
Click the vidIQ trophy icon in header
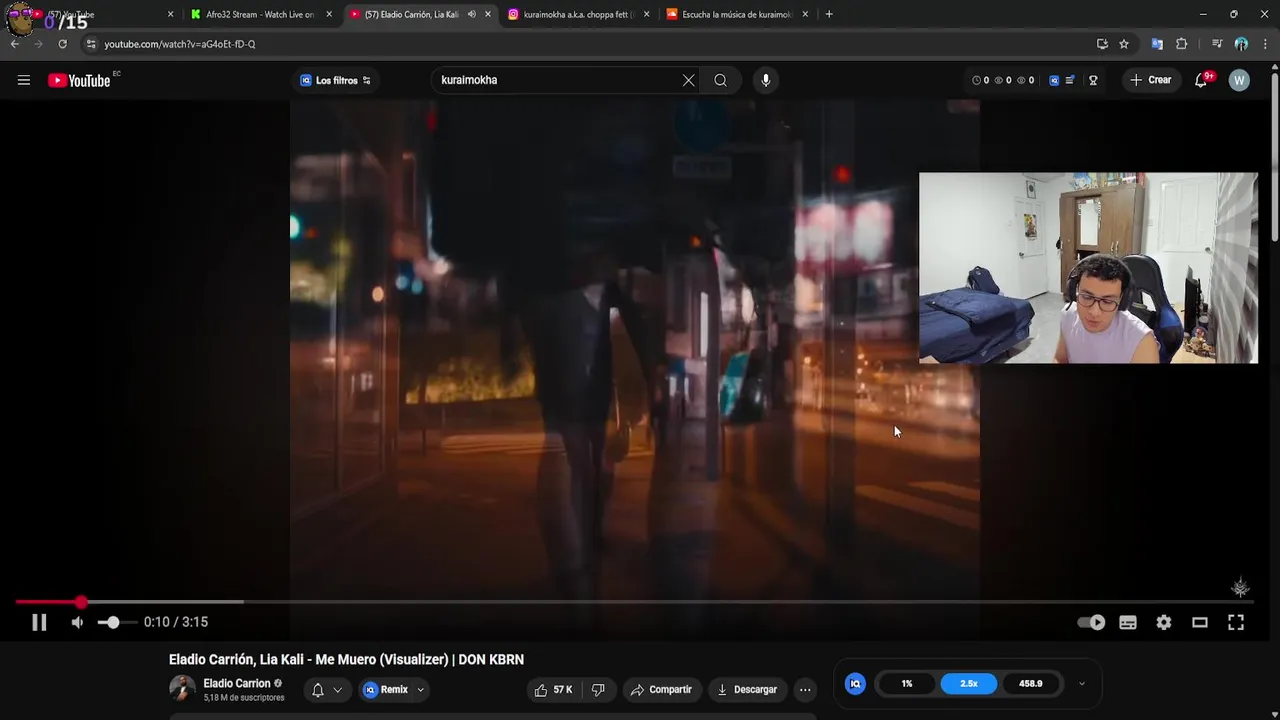(x=1093, y=80)
